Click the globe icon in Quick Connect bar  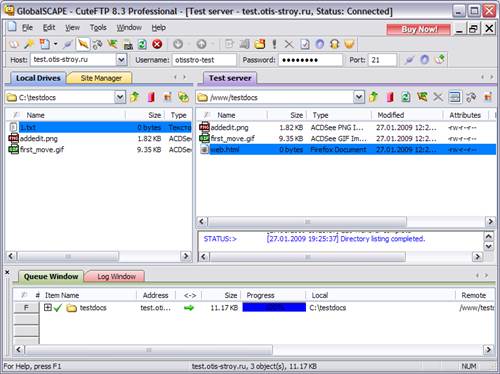(424, 60)
